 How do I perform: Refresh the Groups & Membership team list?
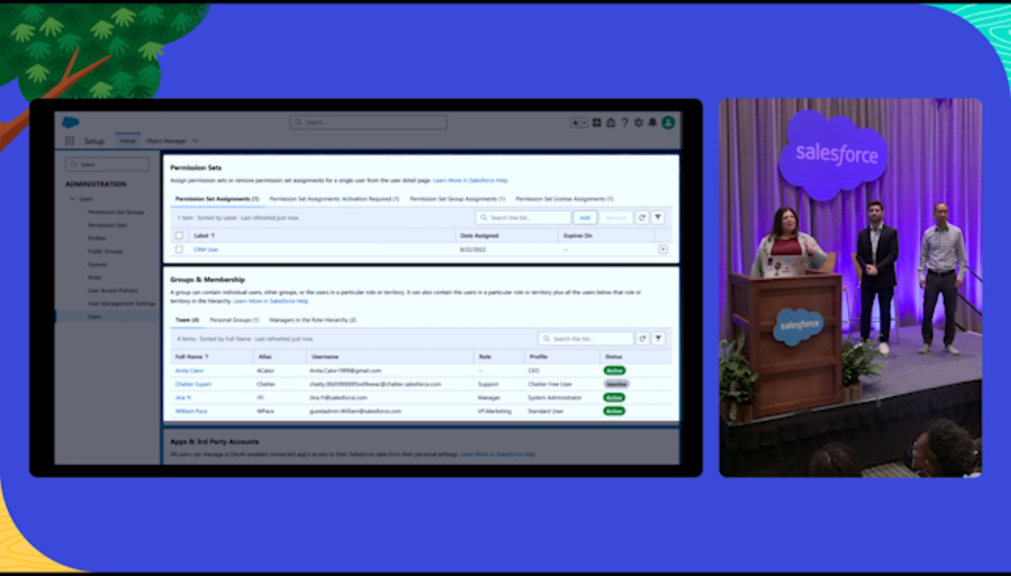[x=642, y=339]
